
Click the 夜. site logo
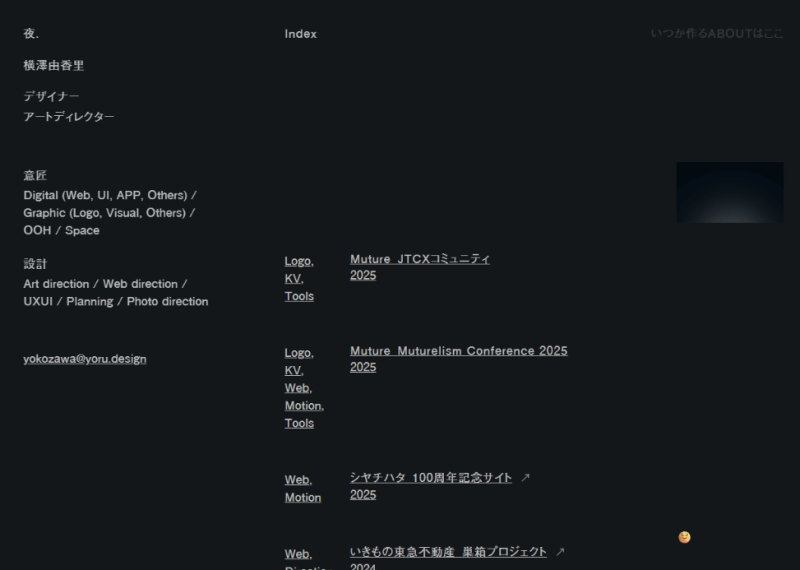click(x=31, y=34)
